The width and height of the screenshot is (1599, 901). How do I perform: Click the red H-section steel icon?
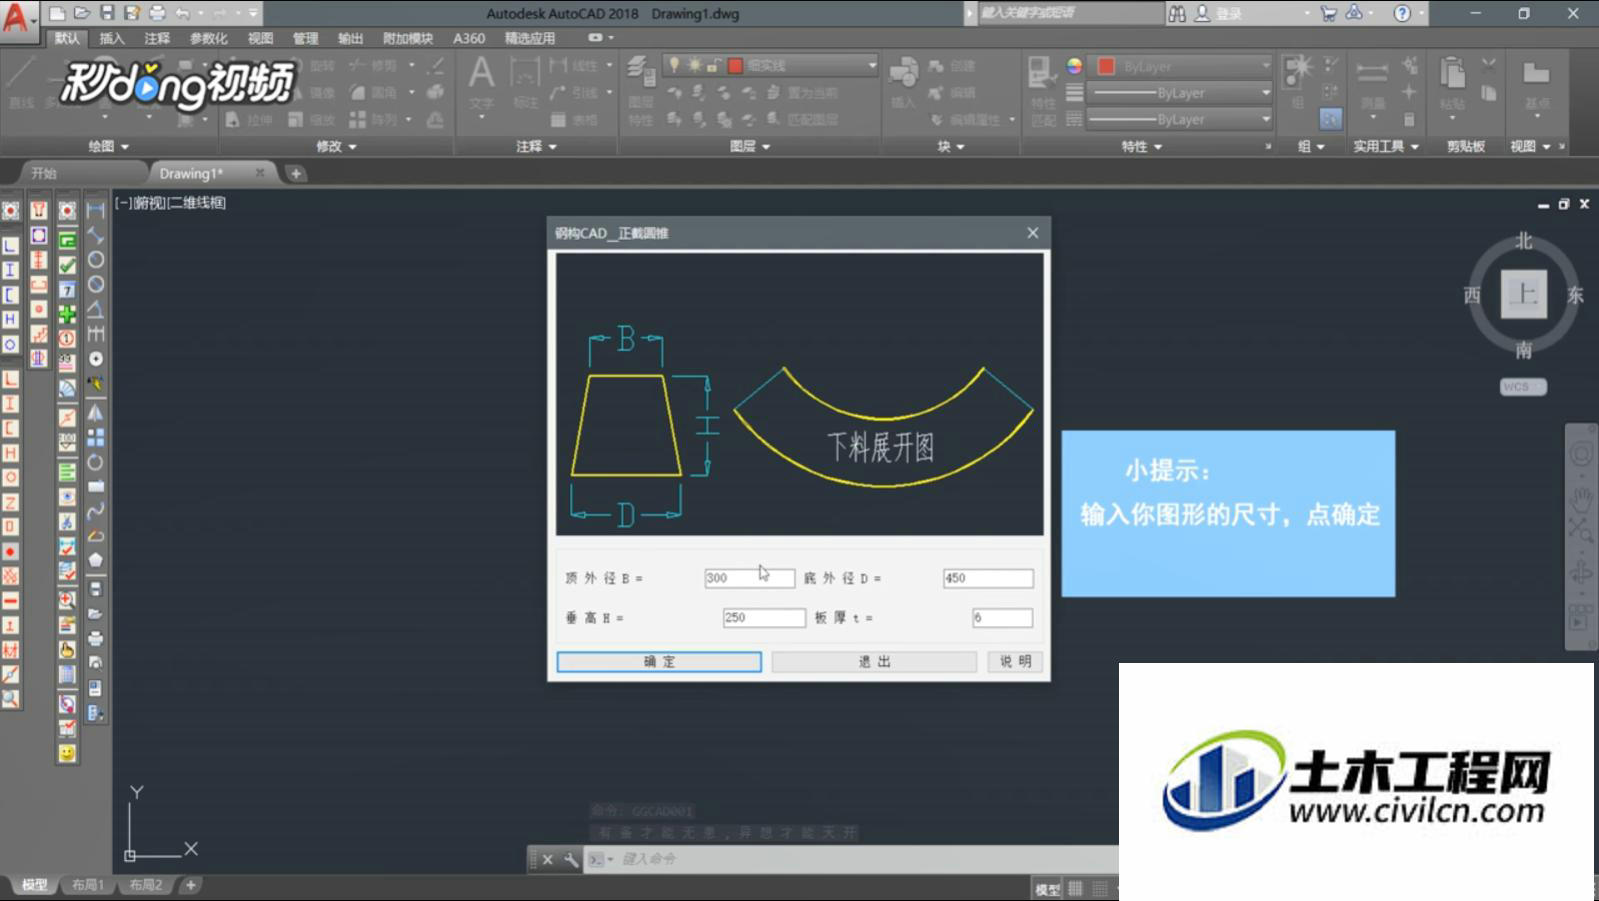point(10,453)
